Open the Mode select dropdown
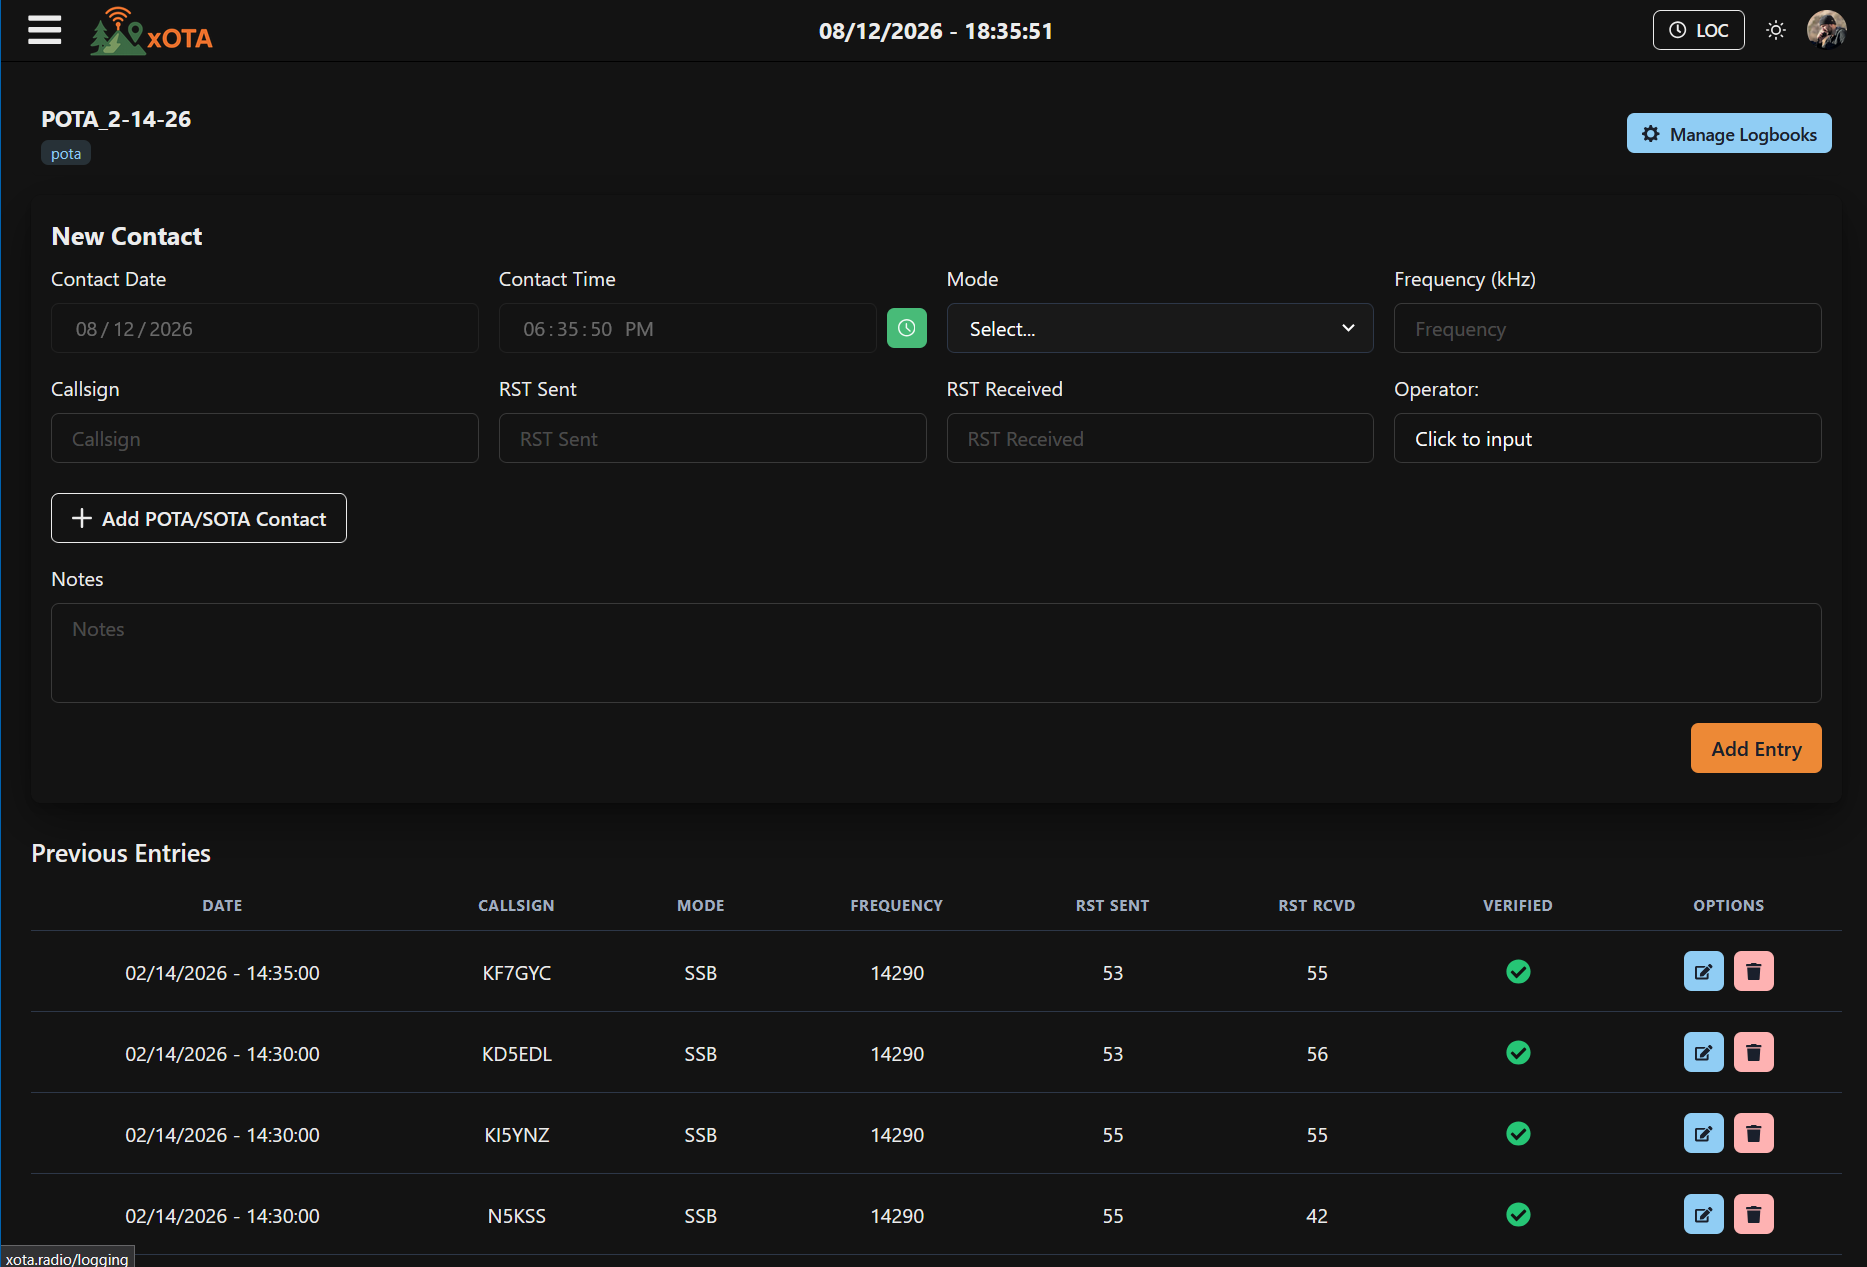1867x1267 pixels. pyautogui.click(x=1159, y=328)
